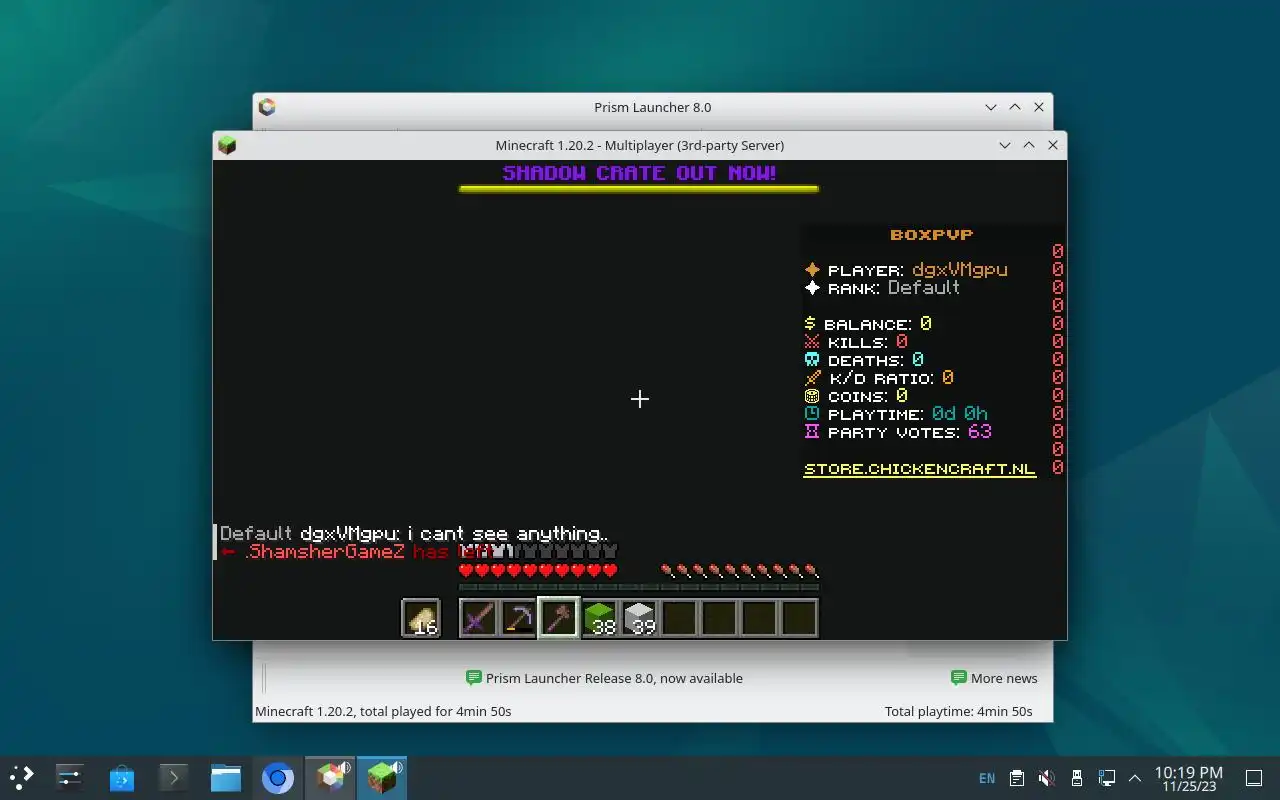The image size is (1280, 800).
Task: Click the BOXPVP scoreboard title
Action: 932,235
